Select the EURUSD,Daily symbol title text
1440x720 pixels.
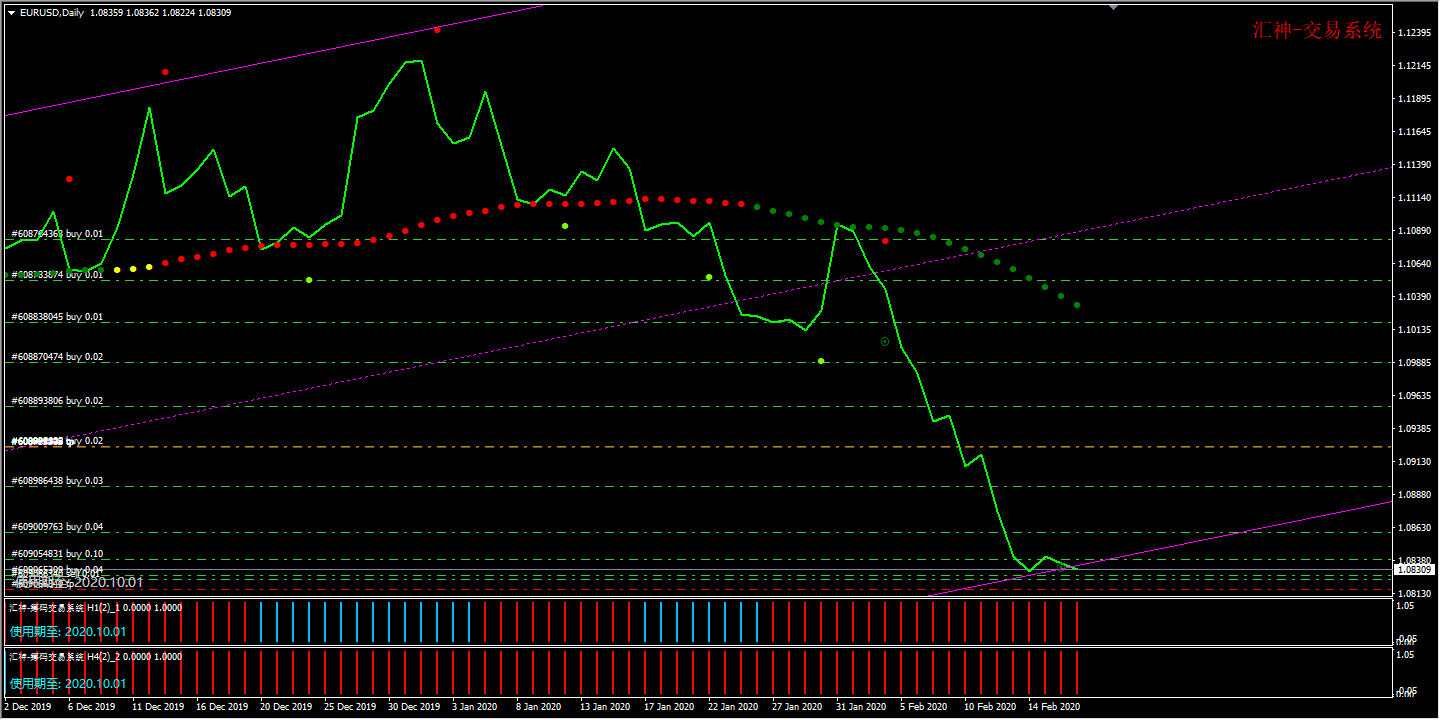click(52, 13)
